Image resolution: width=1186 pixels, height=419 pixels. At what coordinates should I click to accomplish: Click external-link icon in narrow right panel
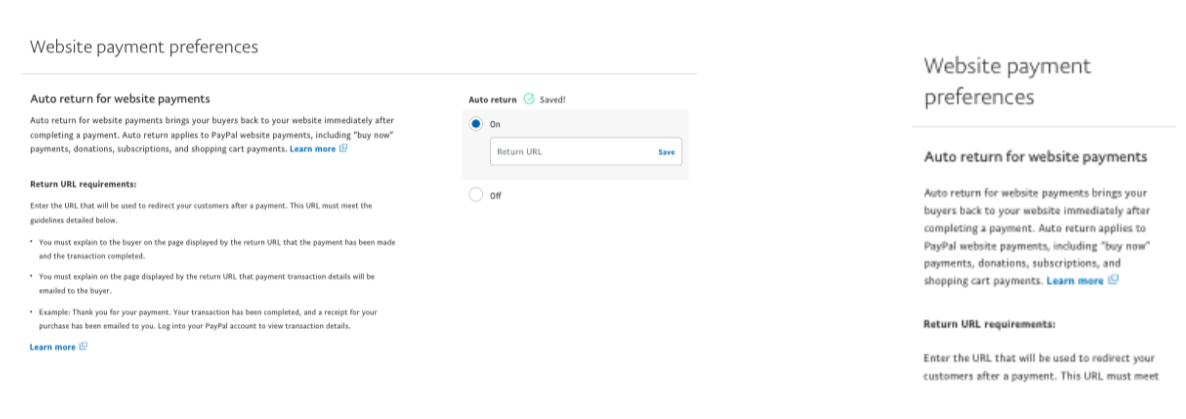pyautogui.click(x=1113, y=281)
